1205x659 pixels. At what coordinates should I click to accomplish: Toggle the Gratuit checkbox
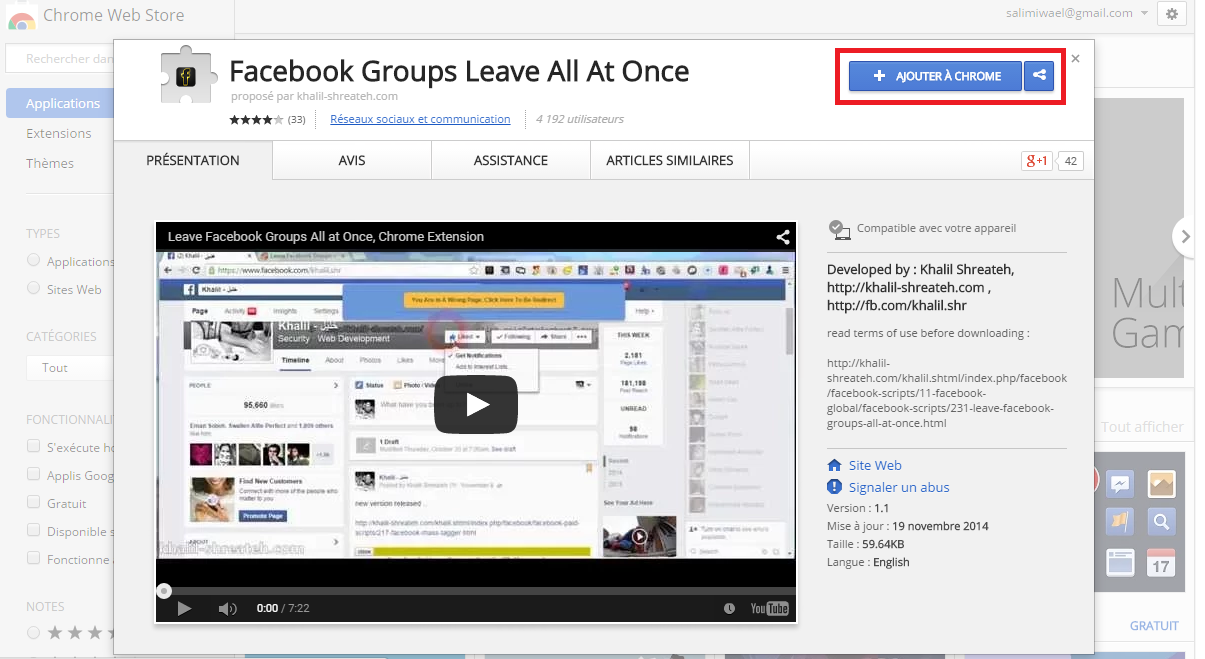34,503
